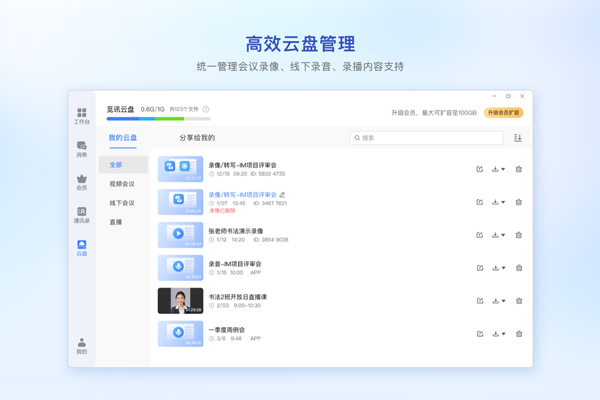Image resolution: width=600 pixels, height=400 pixels.
Task: Click into the 搜索 search field
Action: tap(426, 138)
